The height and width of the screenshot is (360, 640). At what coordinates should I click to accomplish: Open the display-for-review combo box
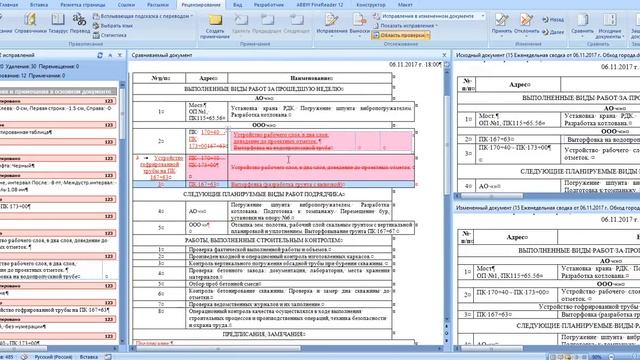pos(433,16)
